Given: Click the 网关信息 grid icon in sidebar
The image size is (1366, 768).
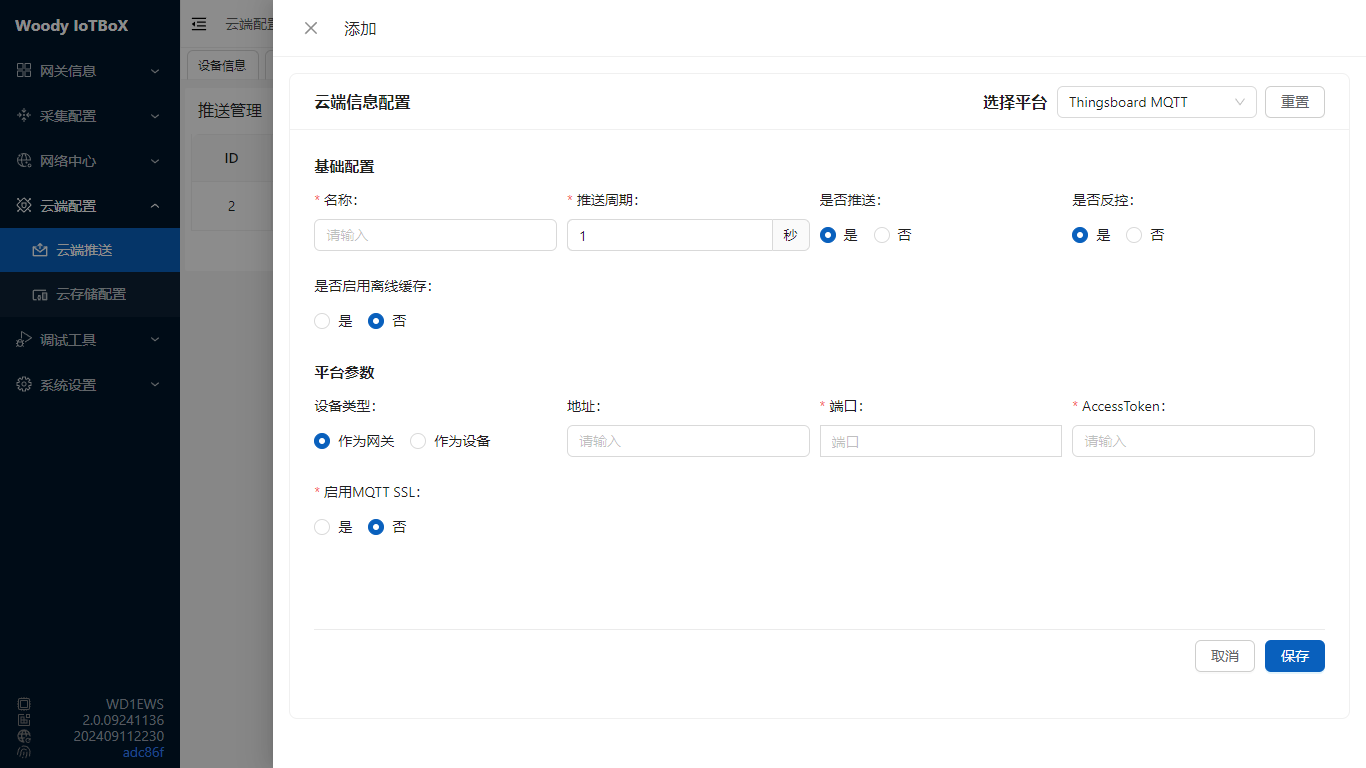Looking at the screenshot, I should pos(24,71).
